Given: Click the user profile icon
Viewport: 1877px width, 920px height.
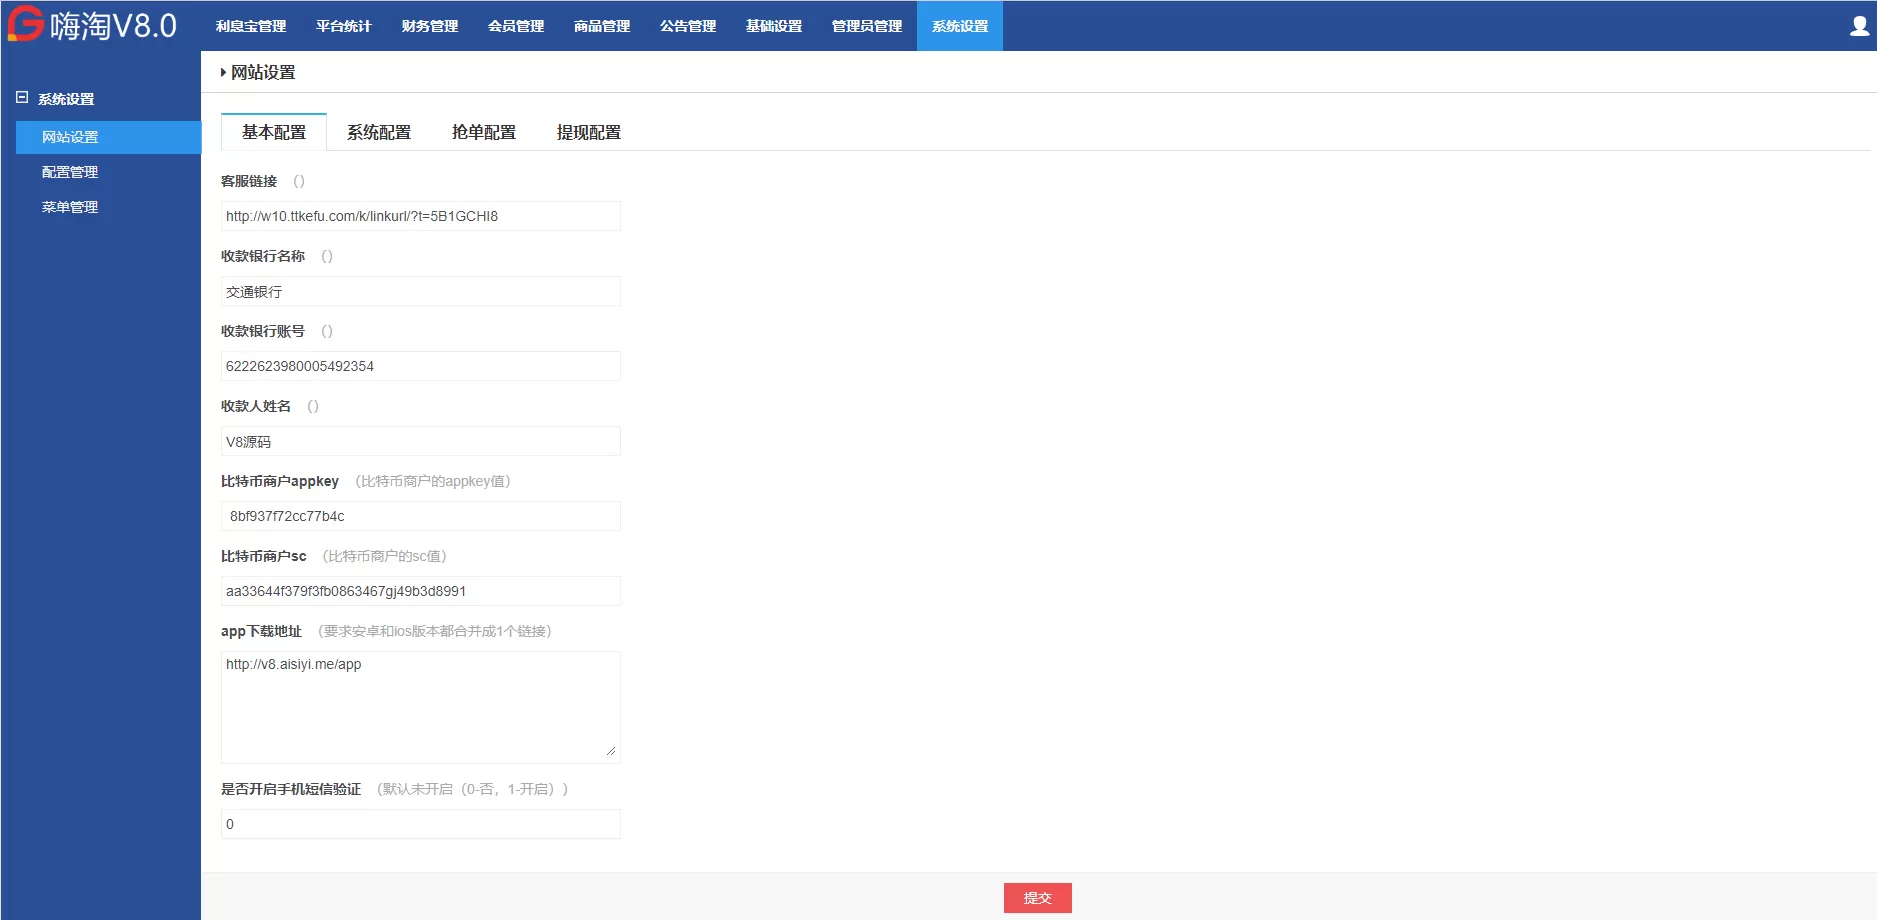Looking at the screenshot, I should tap(1858, 26).
